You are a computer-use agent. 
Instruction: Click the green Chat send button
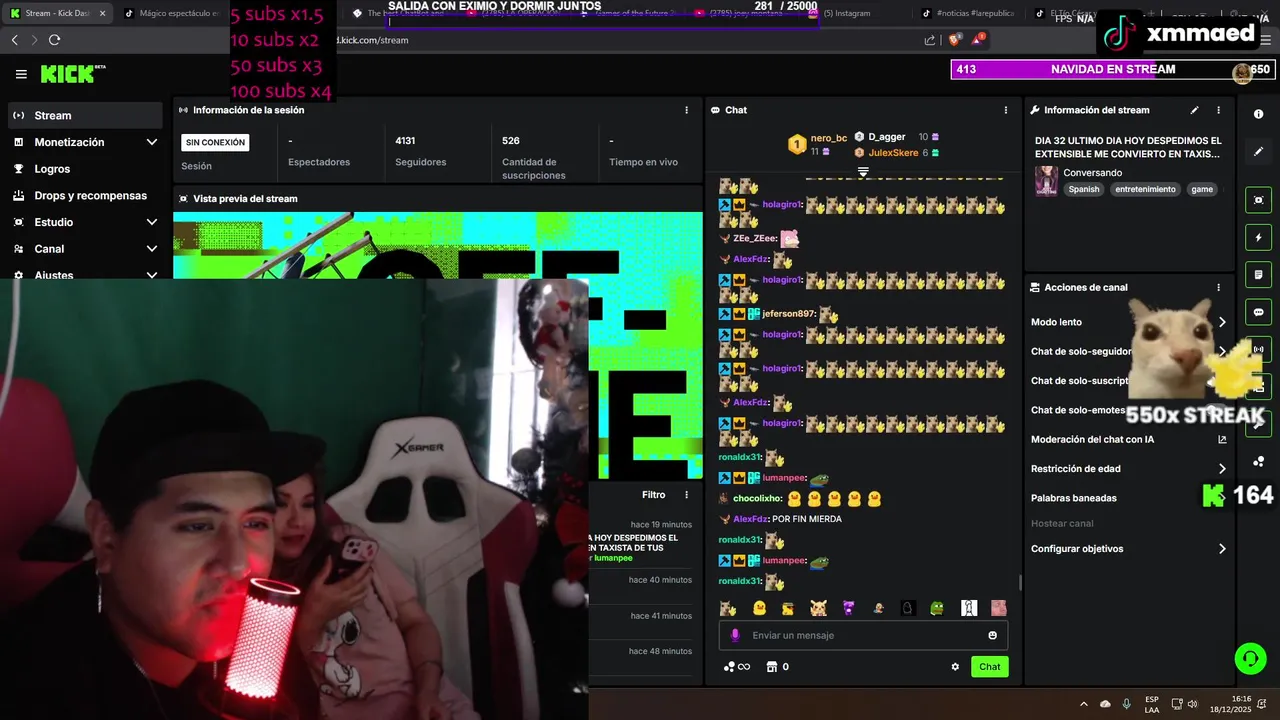pos(989,667)
